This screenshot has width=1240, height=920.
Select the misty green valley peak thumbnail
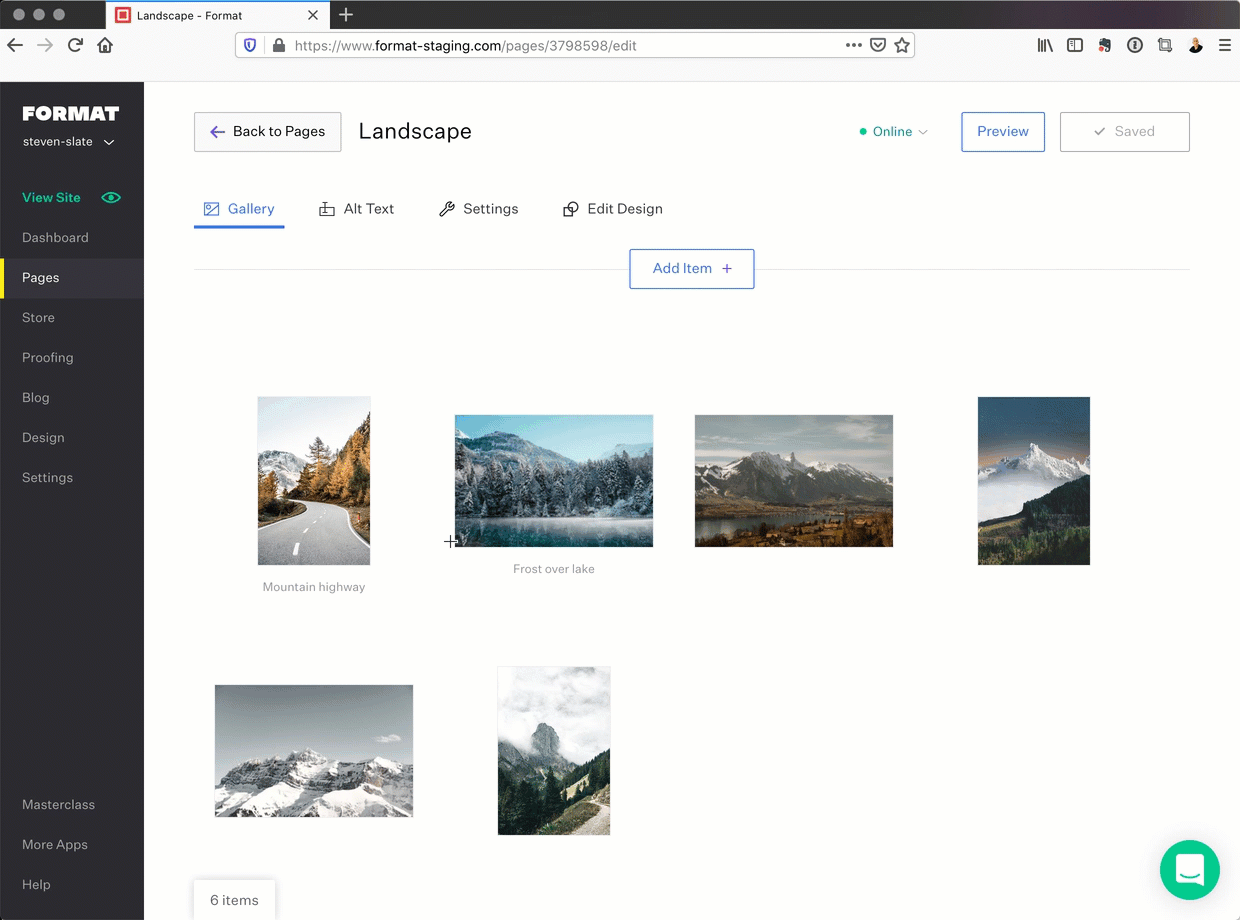pos(554,751)
